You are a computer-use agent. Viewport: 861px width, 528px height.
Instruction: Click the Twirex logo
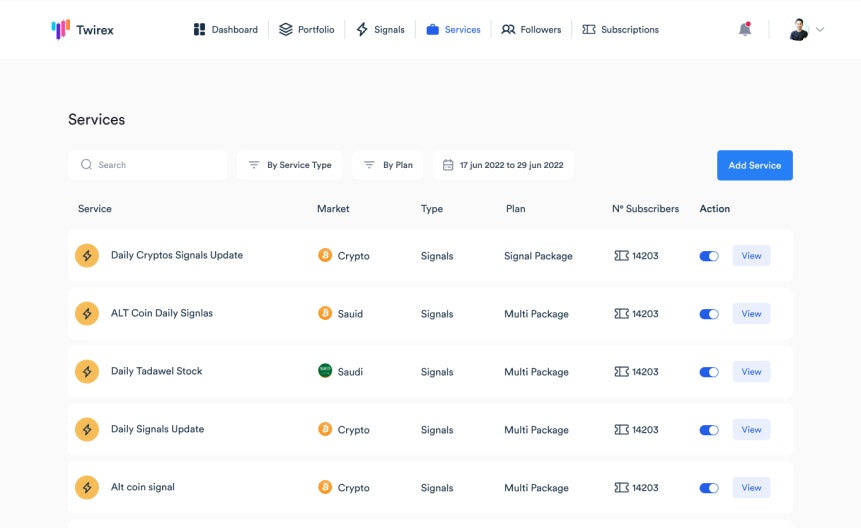(82, 30)
